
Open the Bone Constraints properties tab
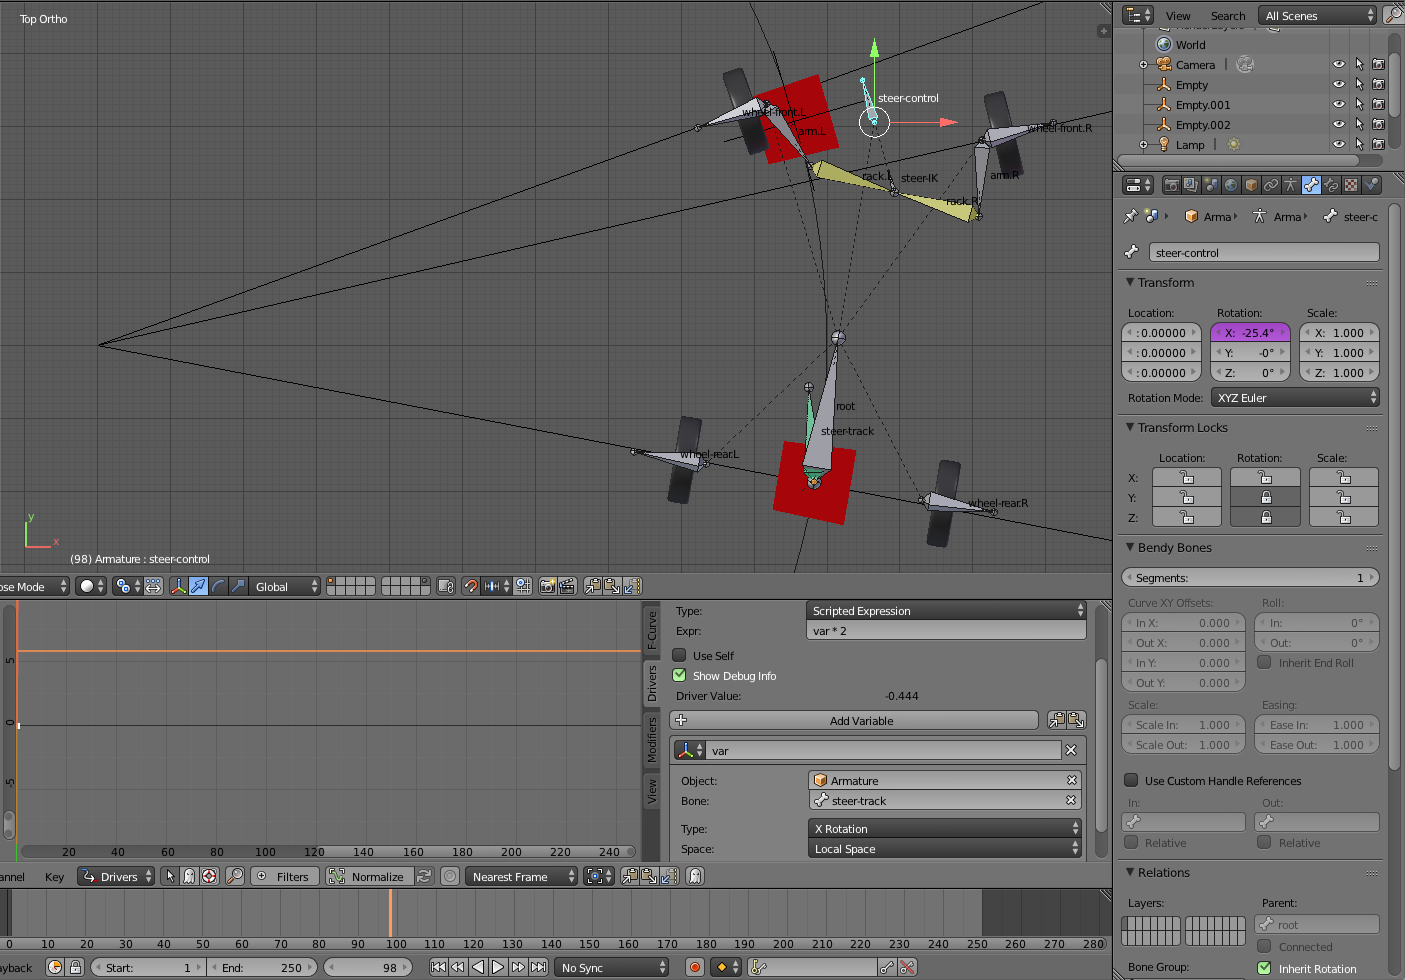[1331, 185]
